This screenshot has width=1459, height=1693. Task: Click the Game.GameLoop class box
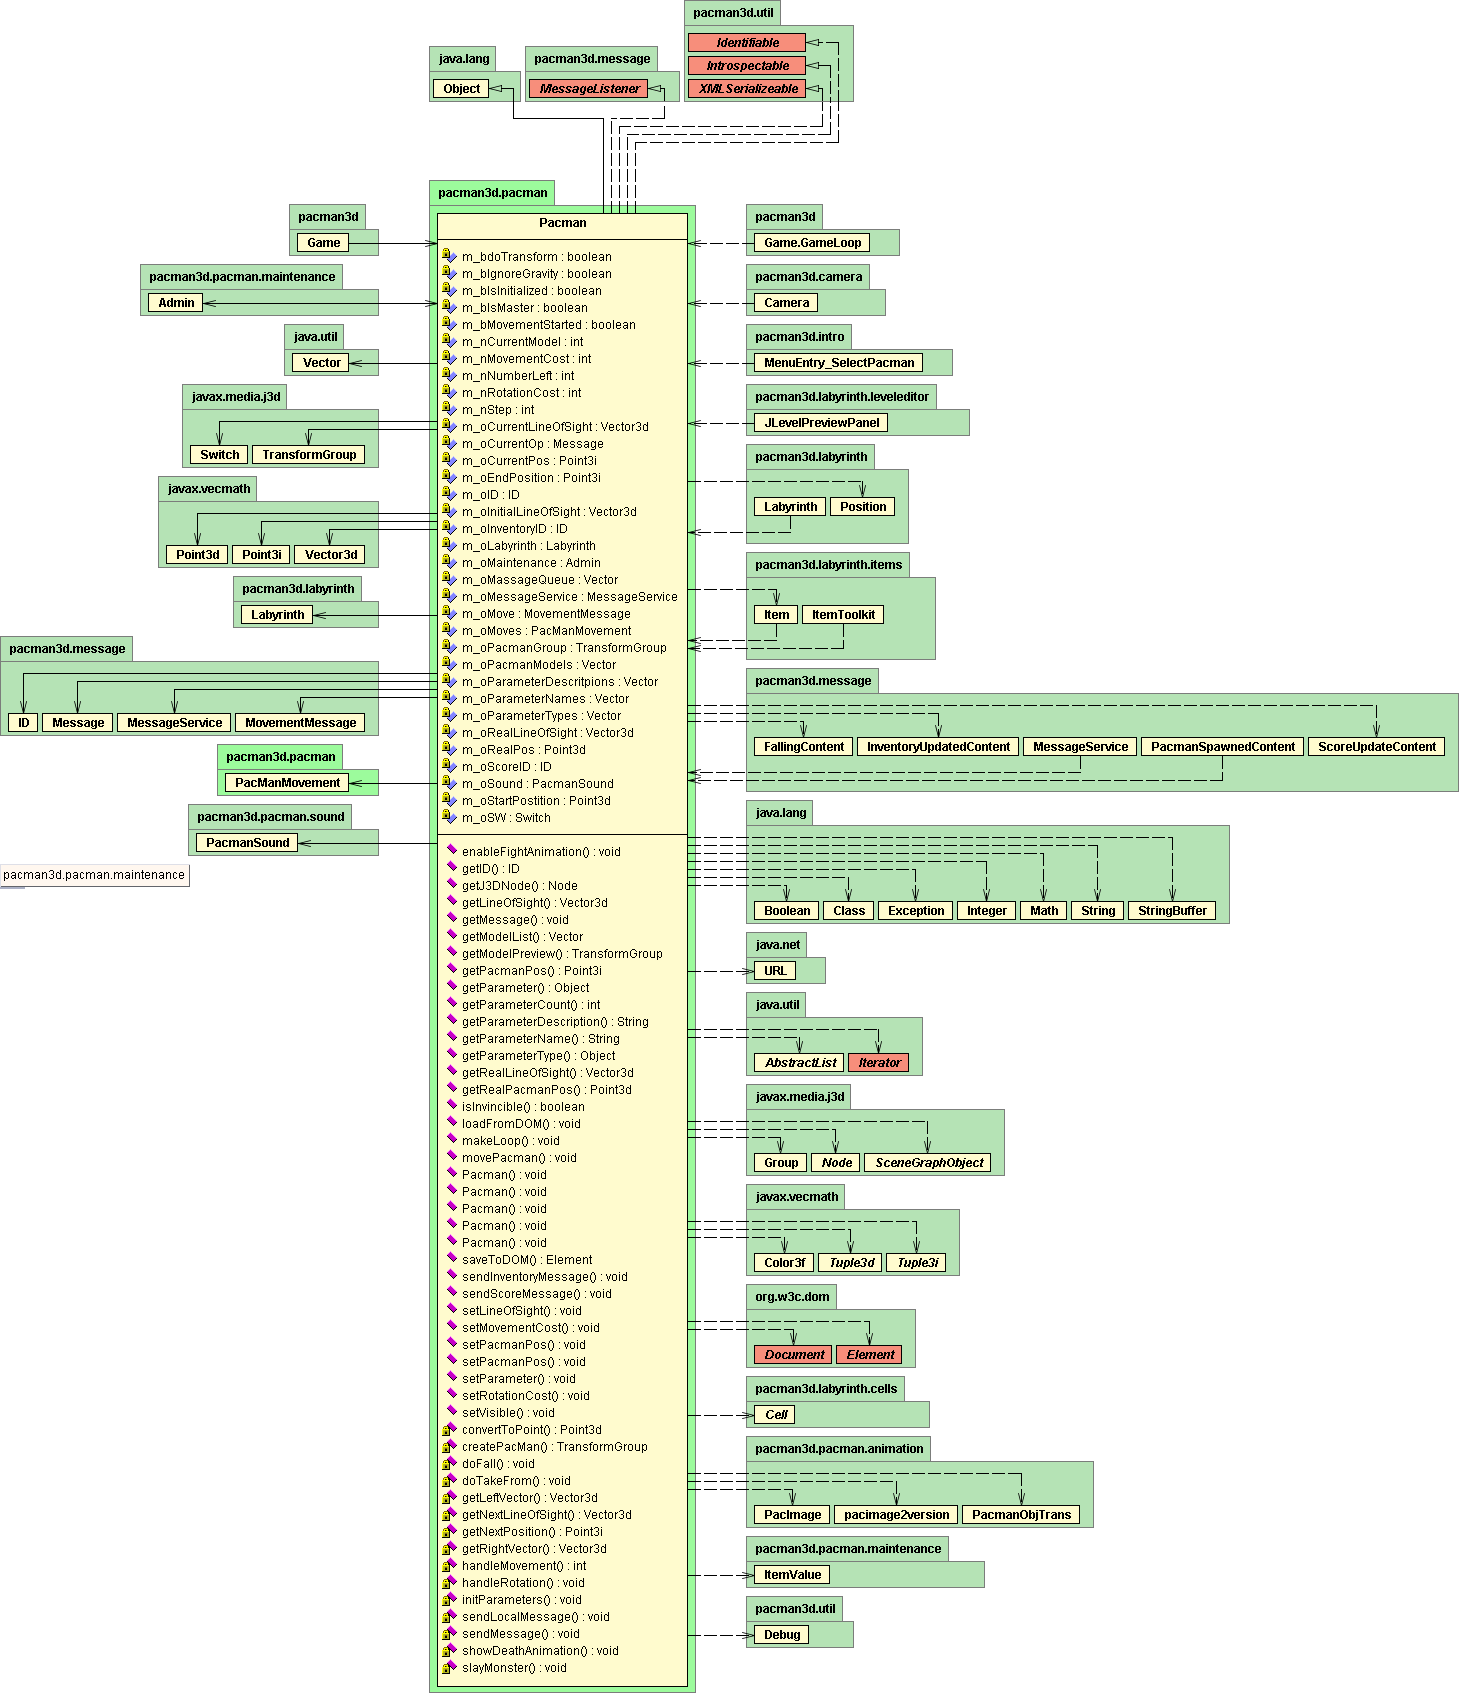tap(812, 243)
